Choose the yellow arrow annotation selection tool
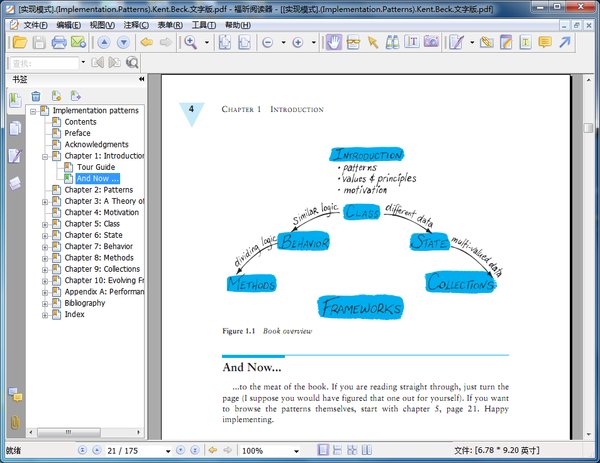 point(373,42)
